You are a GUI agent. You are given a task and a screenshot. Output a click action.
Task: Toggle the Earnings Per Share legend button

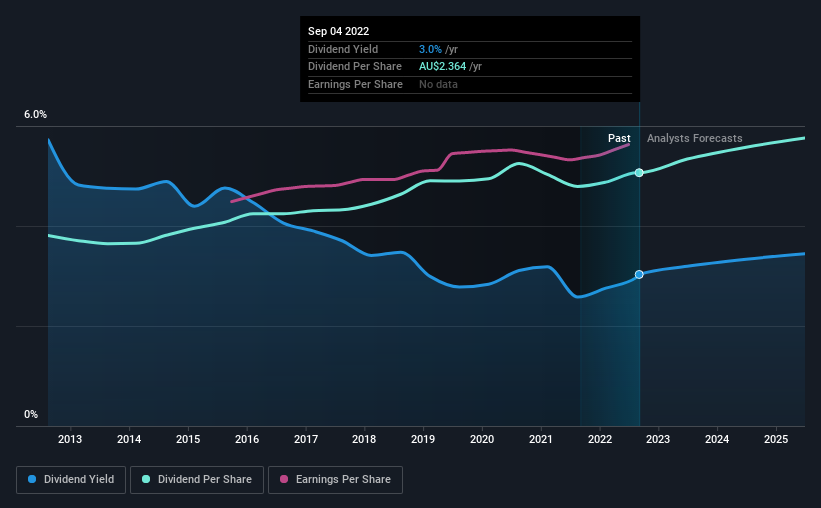pyautogui.click(x=335, y=480)
